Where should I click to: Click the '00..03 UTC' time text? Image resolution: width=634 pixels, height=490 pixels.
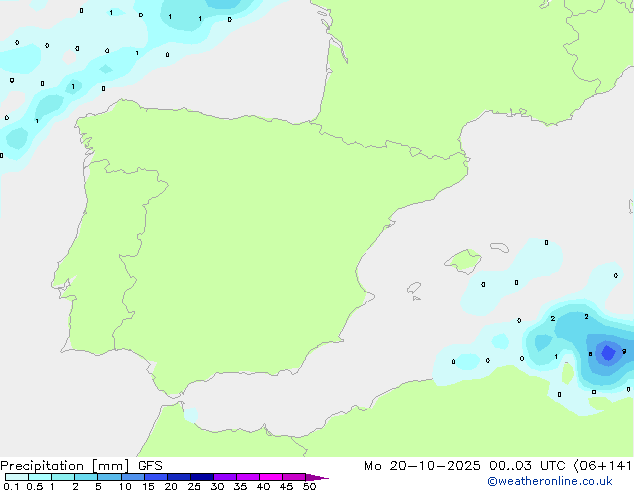[x=527, y=466]
